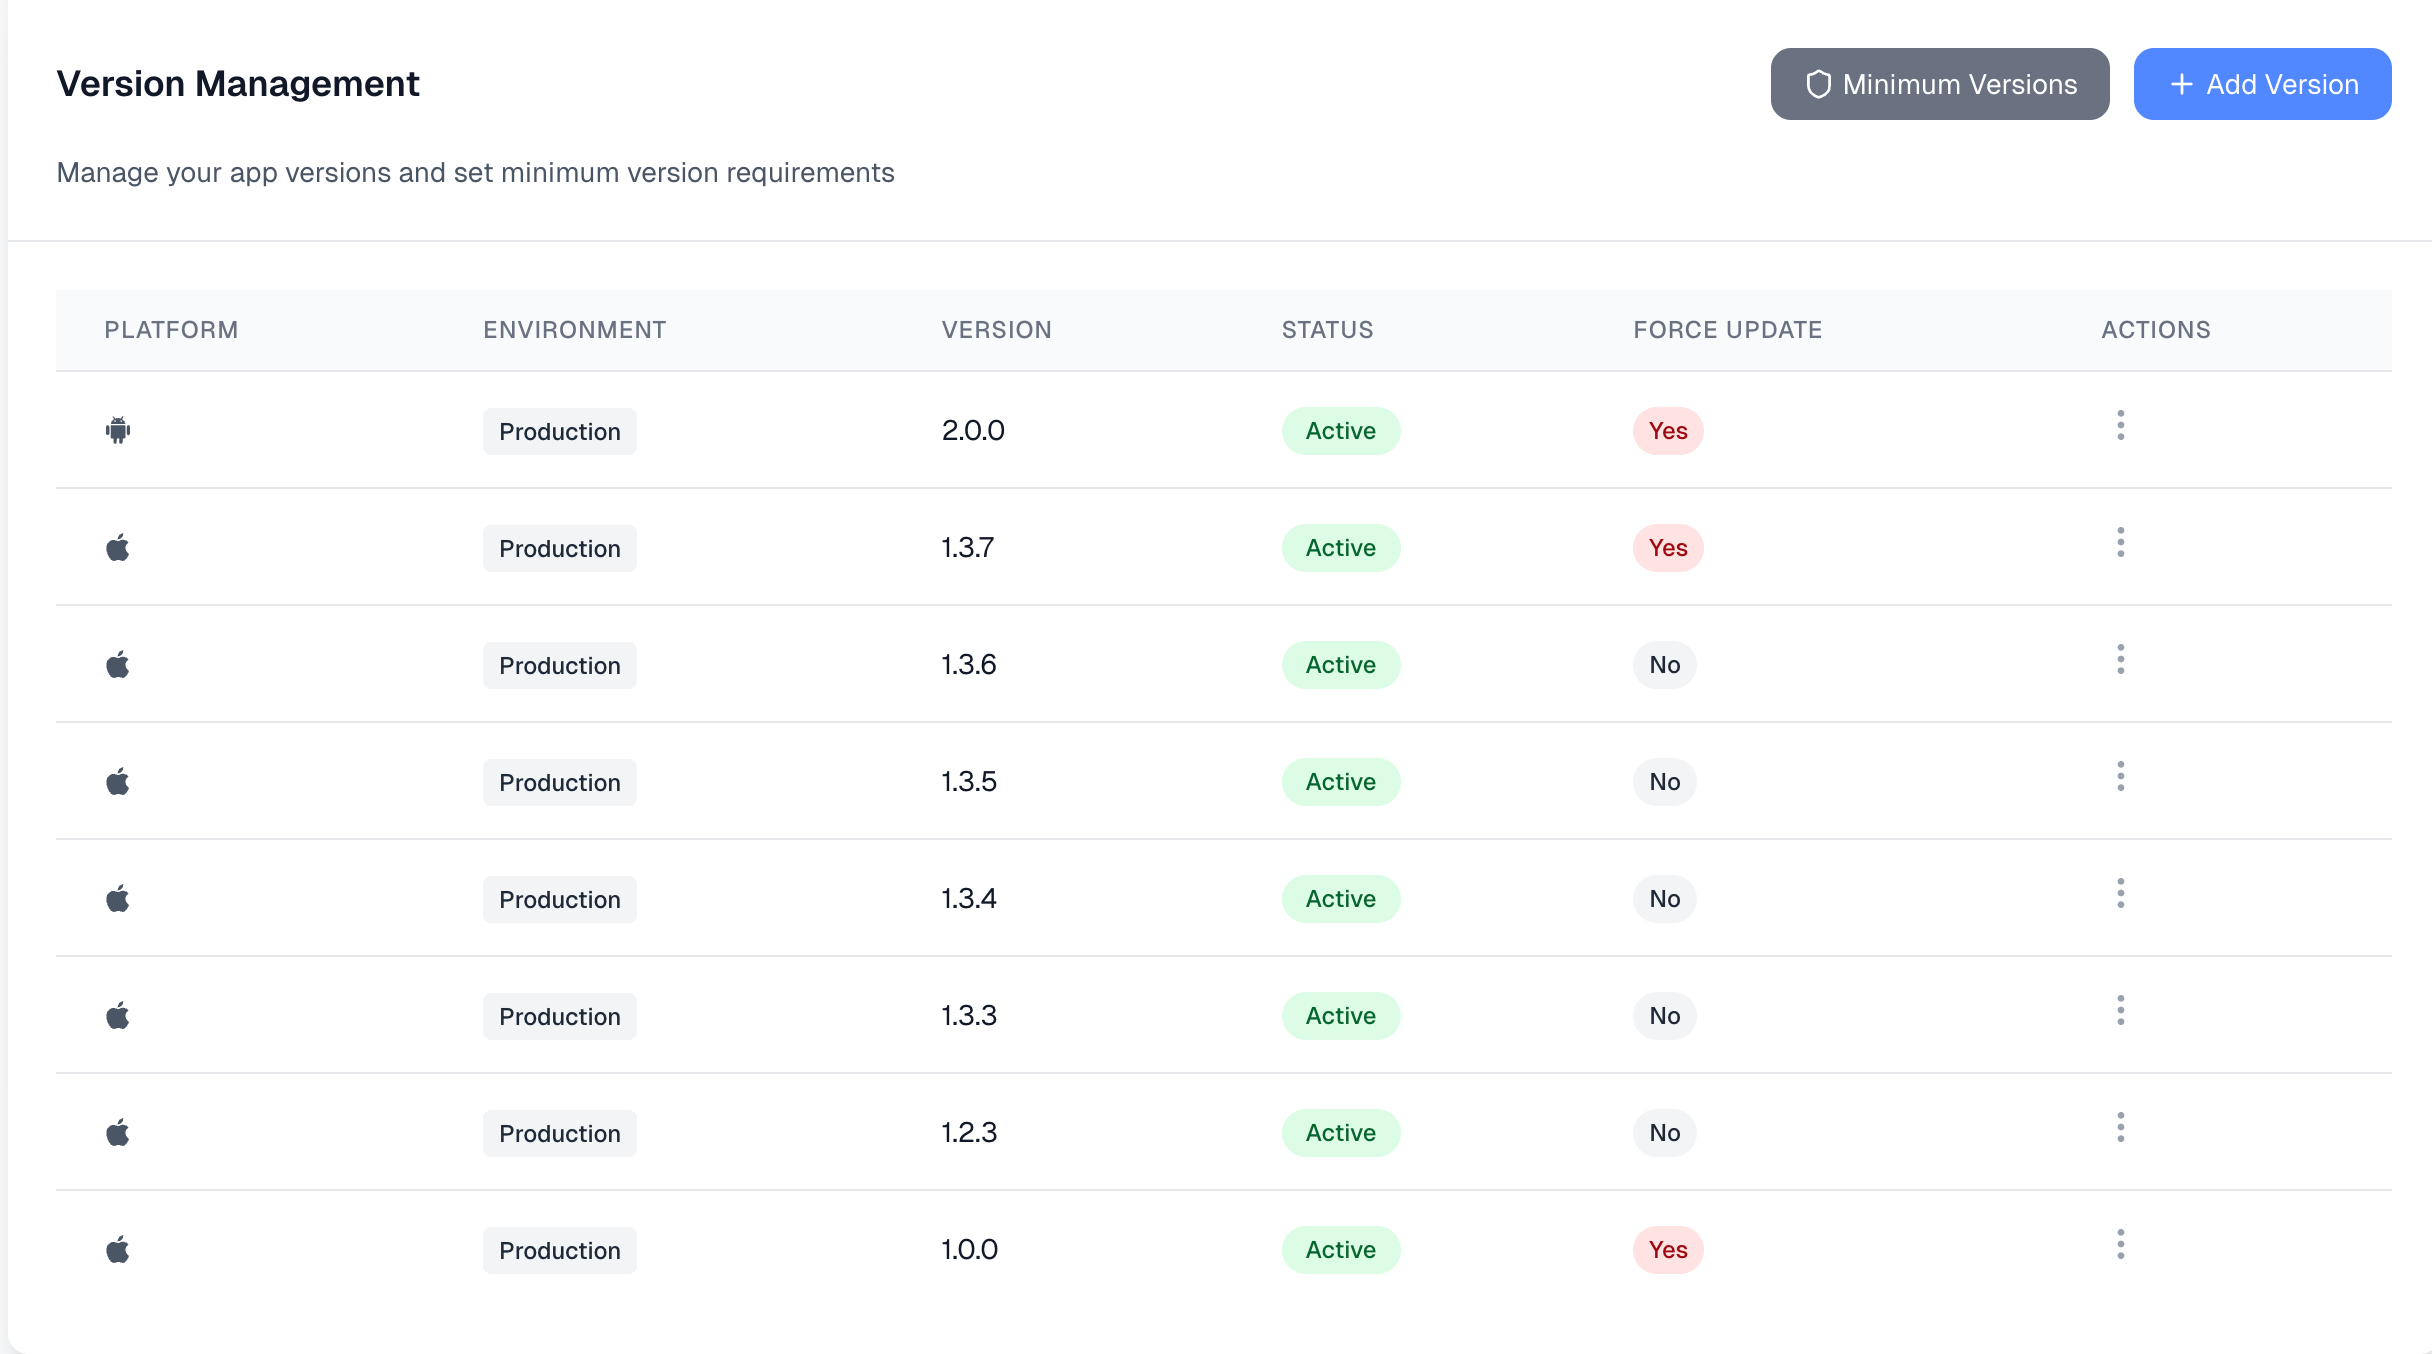2432x1354 pixels.
Task: Click Apple icon in version 1.0.0 row
Action: click(118, 1250)
